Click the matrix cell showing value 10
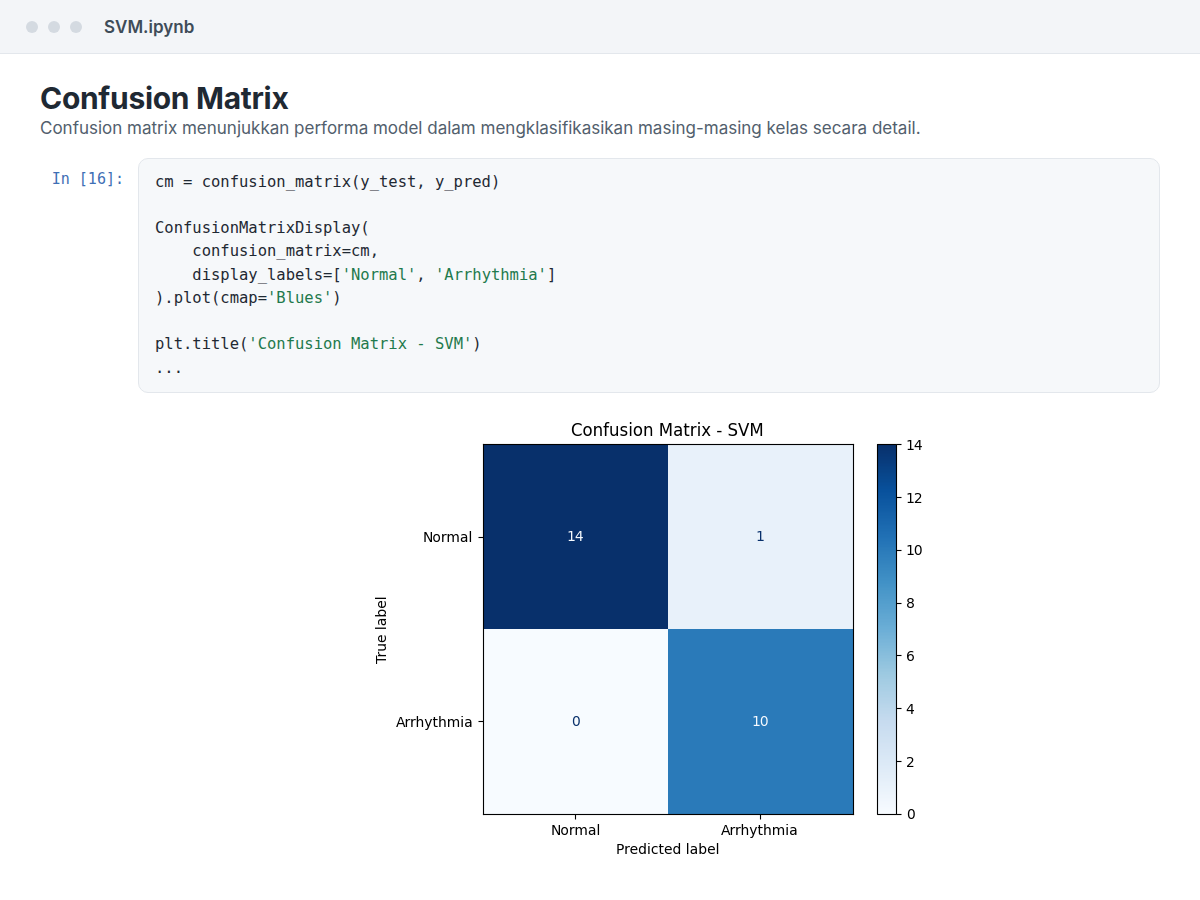Viewport: 1200px width, 900px height. click(760, 721)
